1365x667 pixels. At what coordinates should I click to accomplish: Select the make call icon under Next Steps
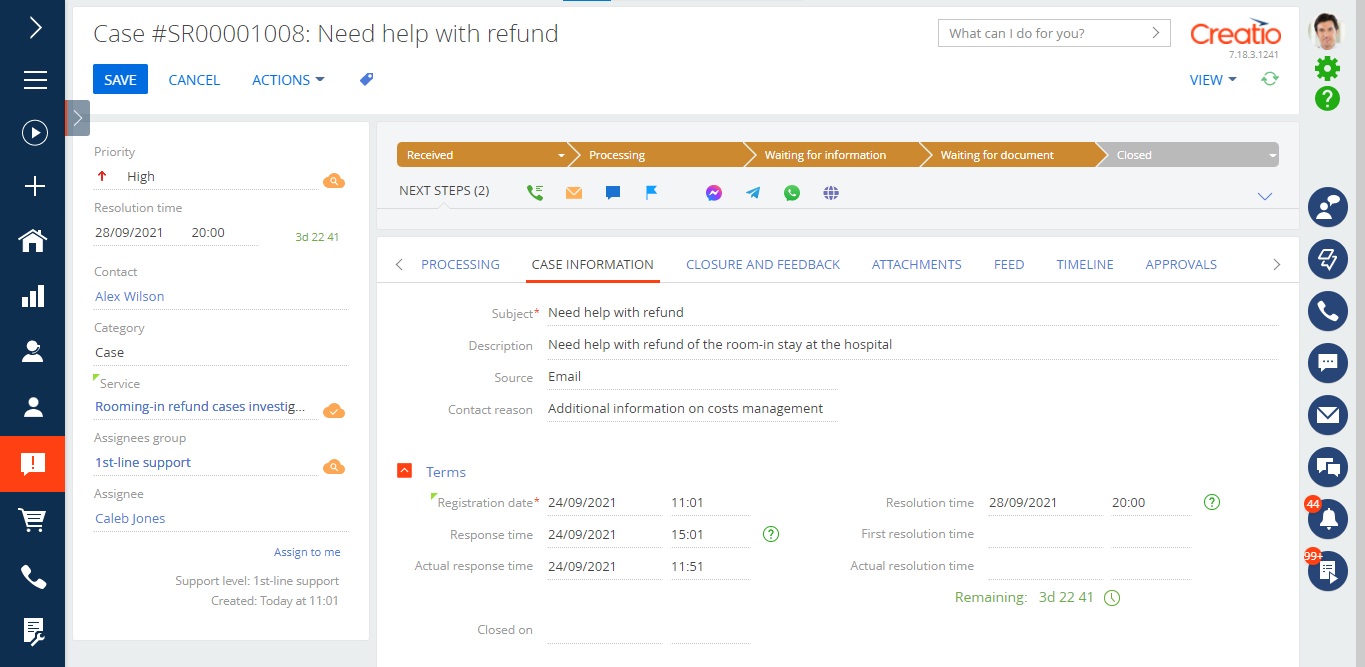(x=535, y=192)
